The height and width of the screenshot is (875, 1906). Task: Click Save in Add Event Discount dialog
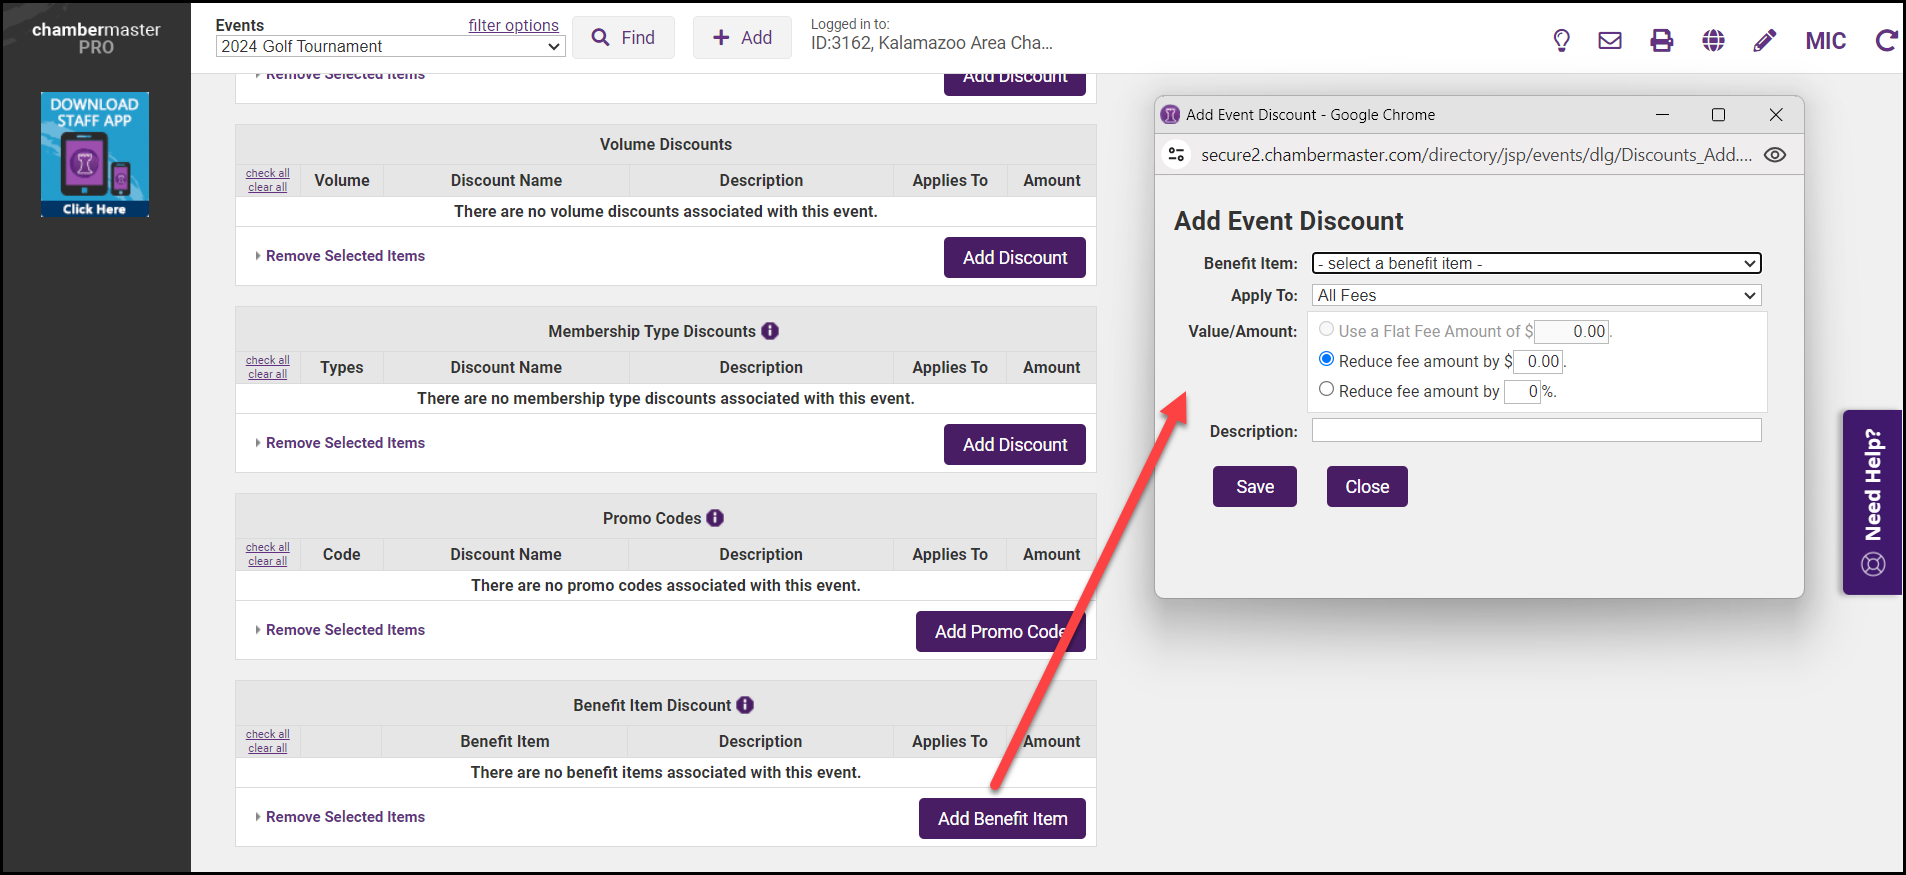coord(1254,487)
